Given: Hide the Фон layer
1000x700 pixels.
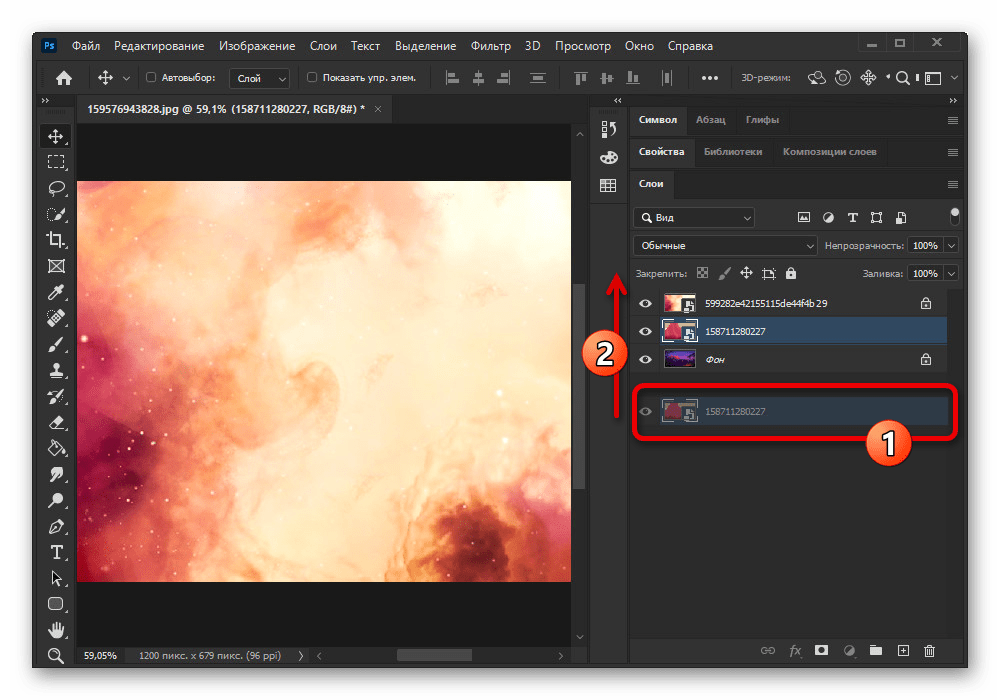Looking at the screenshot, I should click(645, 359).
